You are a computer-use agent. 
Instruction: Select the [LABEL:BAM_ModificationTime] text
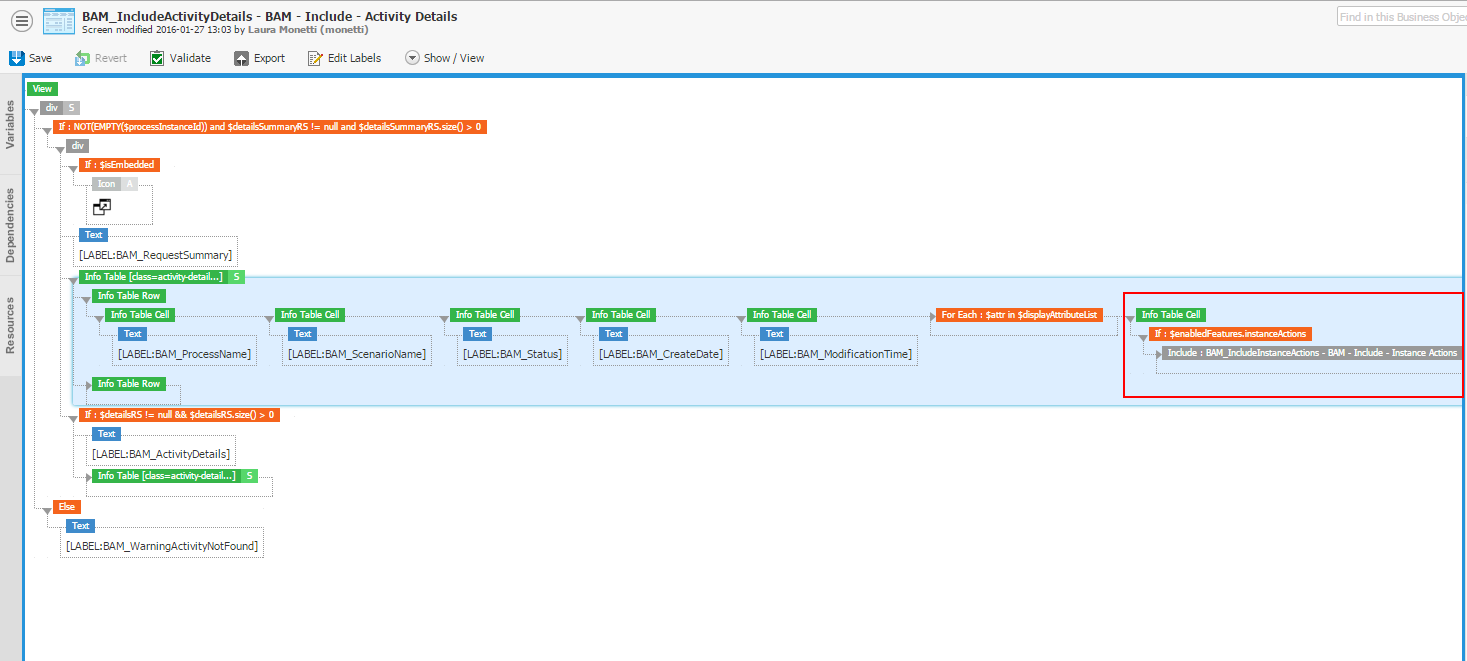[835, 354]
